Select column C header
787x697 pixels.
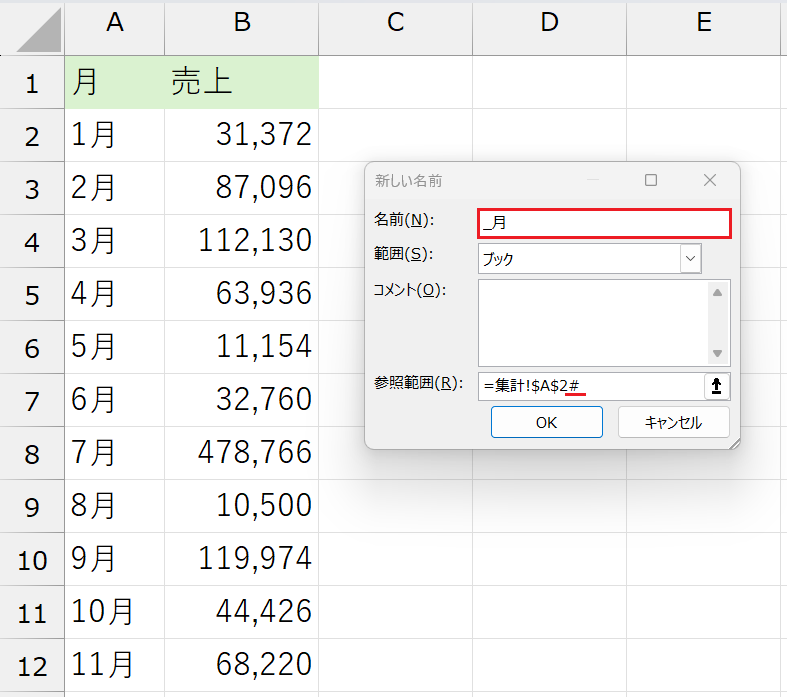tap(396, 28)
